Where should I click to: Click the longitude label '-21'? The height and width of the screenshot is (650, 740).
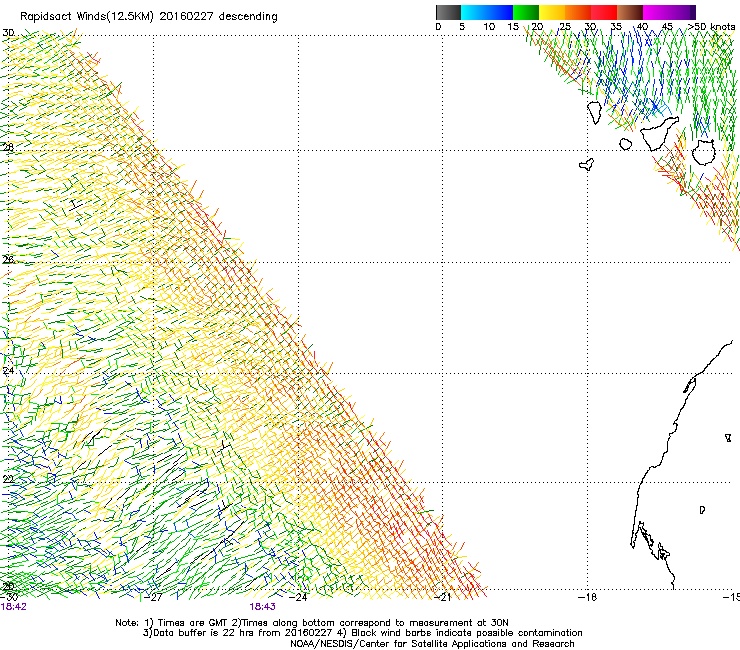443,597
